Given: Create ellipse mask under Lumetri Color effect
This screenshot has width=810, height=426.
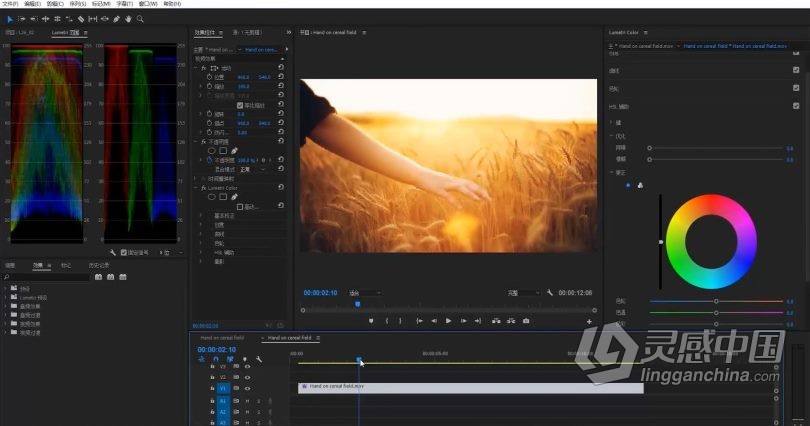Looking at the screenshot, I should (211, 197).
